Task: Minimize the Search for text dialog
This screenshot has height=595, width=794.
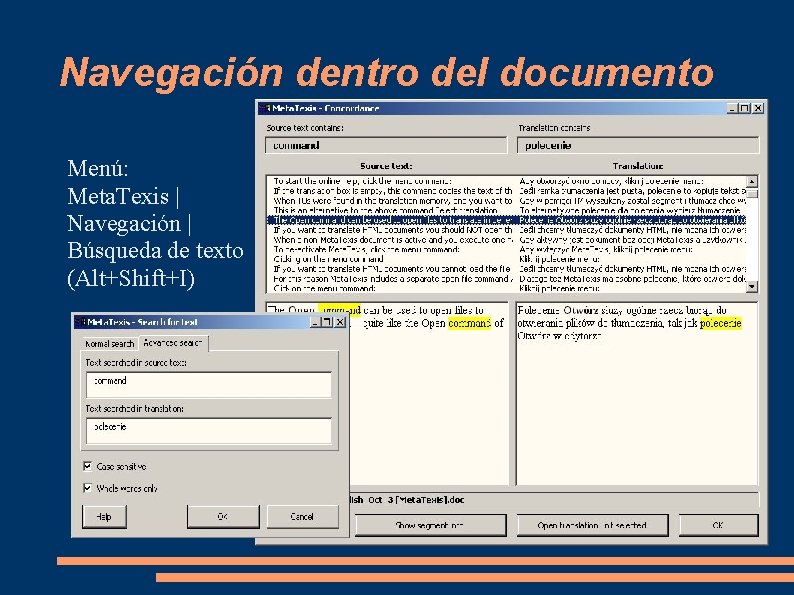Action: coord(315,322)
